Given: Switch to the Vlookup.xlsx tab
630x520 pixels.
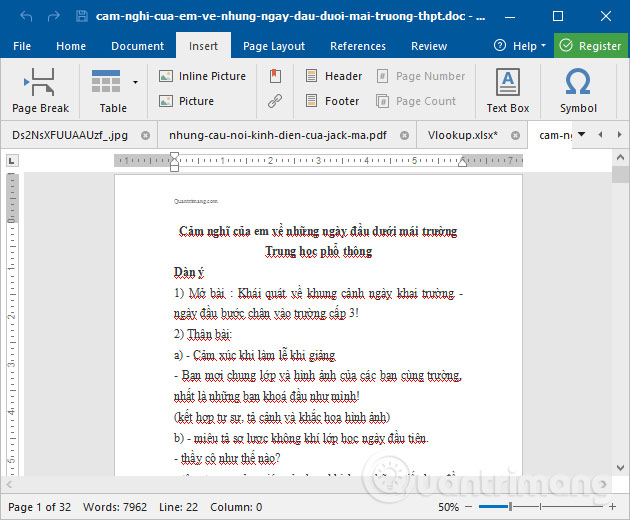Looking at the screenshot, I should [462, 135].
